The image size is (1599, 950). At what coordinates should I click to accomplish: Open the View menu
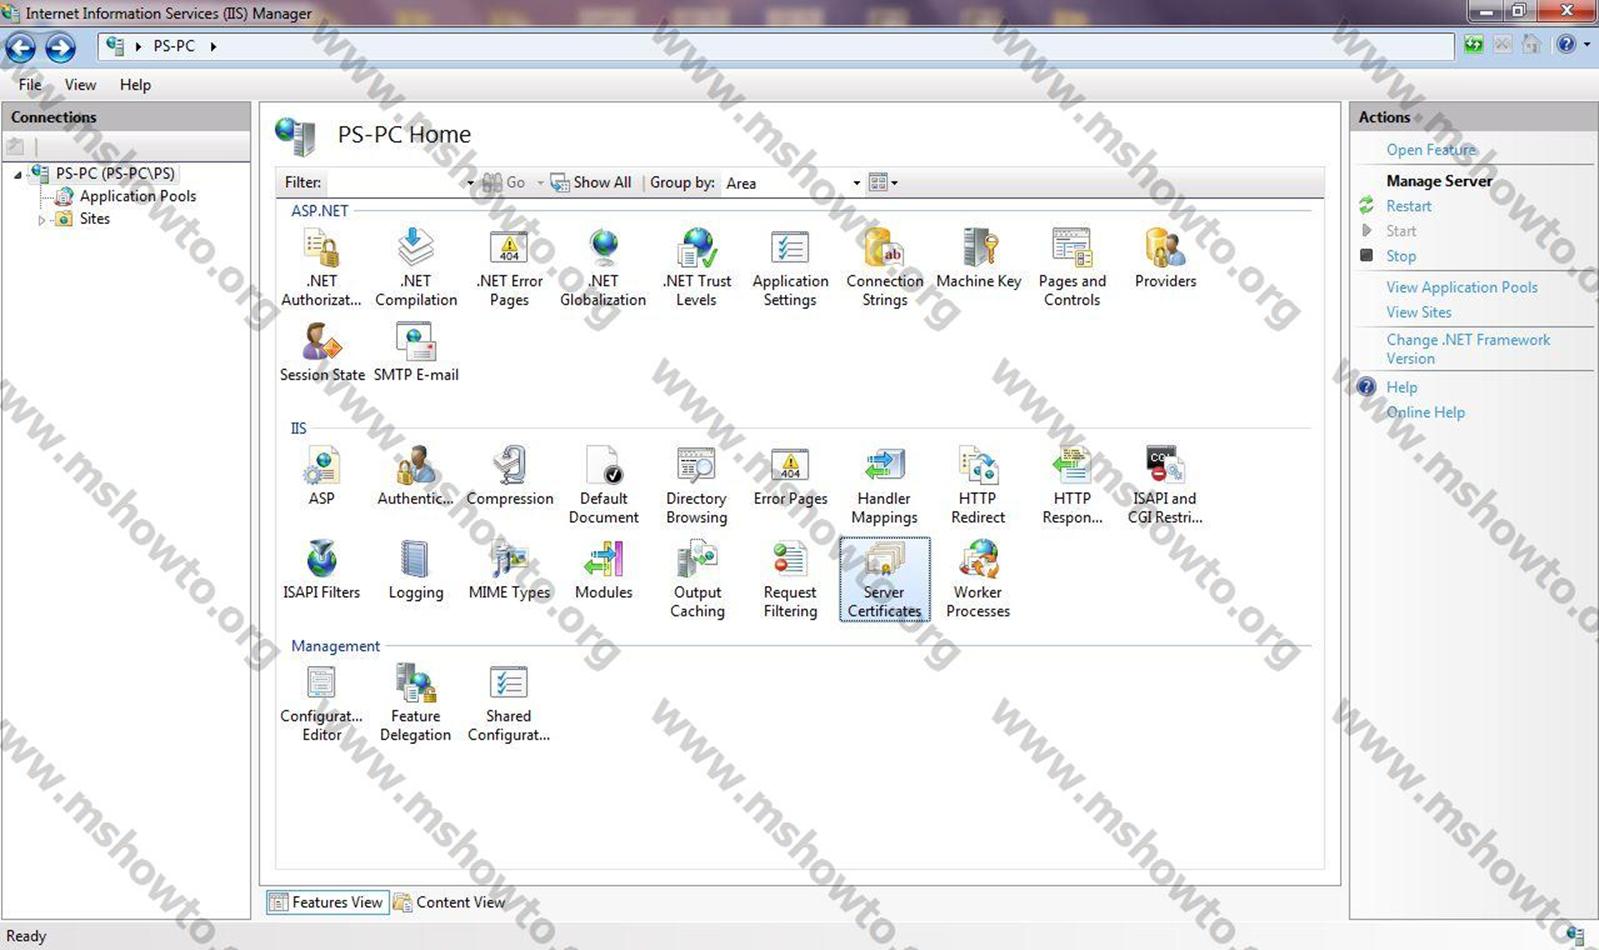(80, 85)
